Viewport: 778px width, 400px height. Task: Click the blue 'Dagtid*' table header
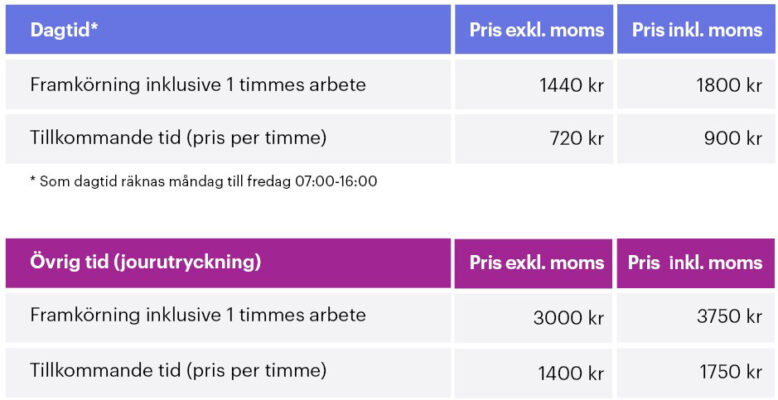(x=64, y=30)
